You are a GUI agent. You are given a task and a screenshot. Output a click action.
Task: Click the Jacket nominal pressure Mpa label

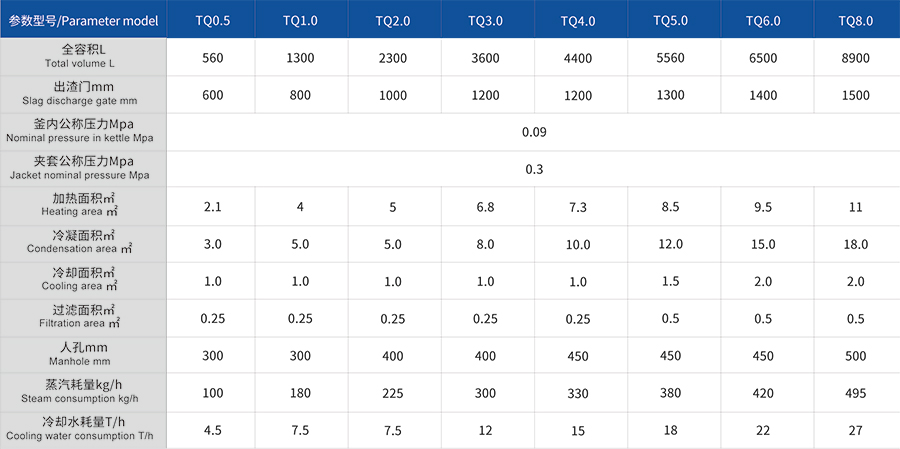point(83,168)
